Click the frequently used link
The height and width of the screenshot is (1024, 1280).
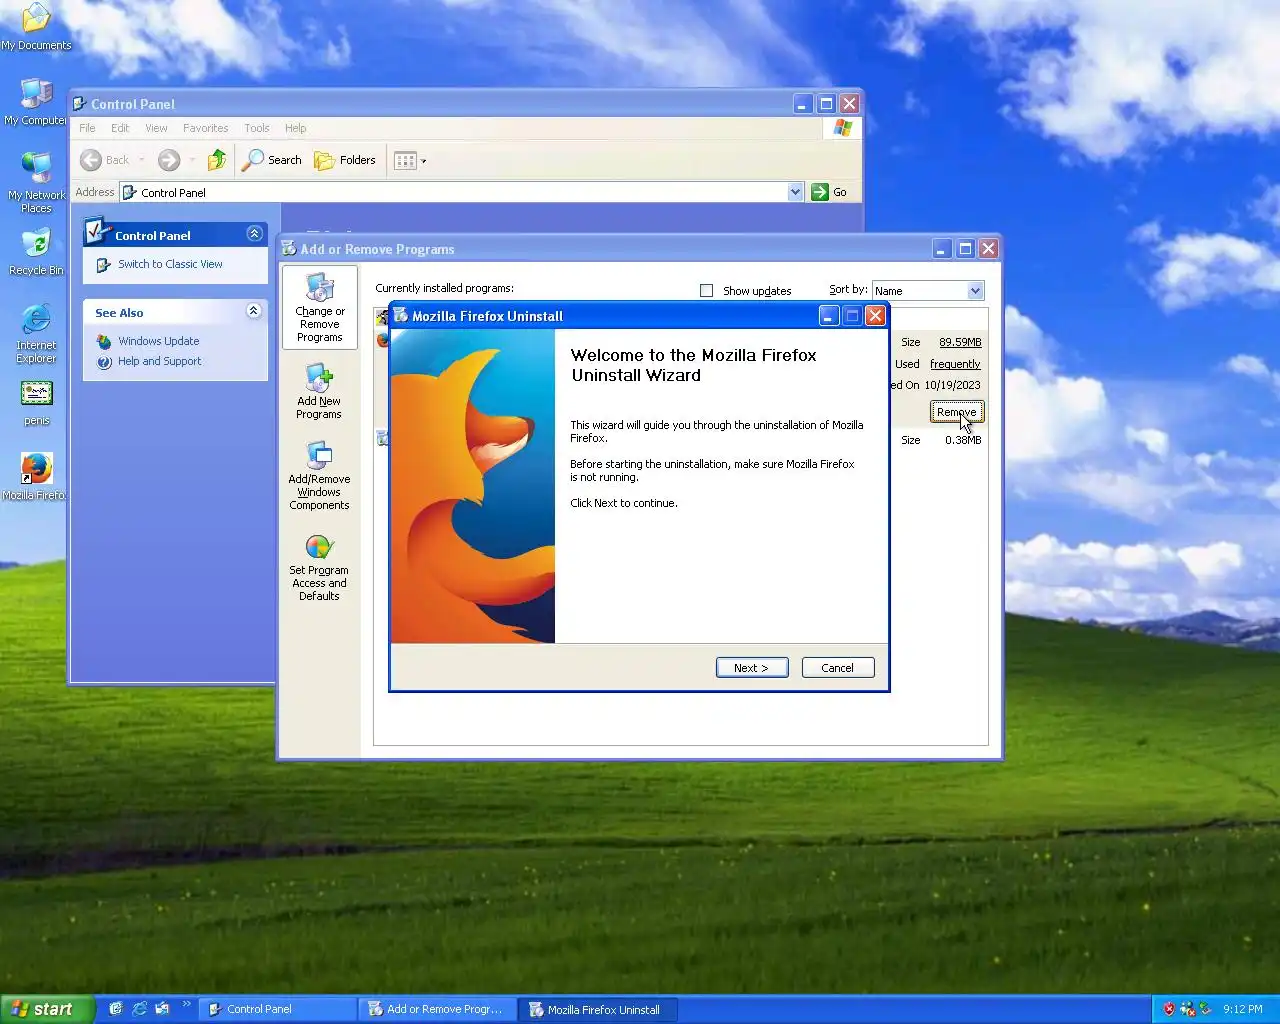[955, 364]
